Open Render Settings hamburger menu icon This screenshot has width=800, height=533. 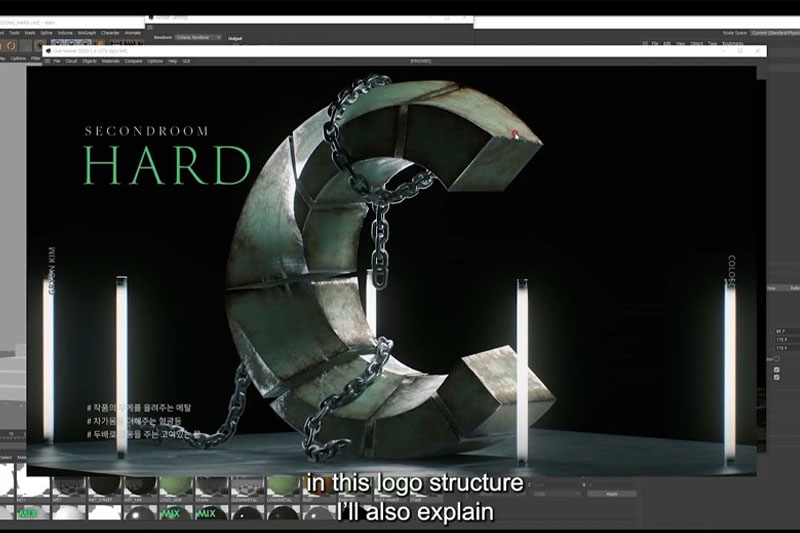[151, 28]
